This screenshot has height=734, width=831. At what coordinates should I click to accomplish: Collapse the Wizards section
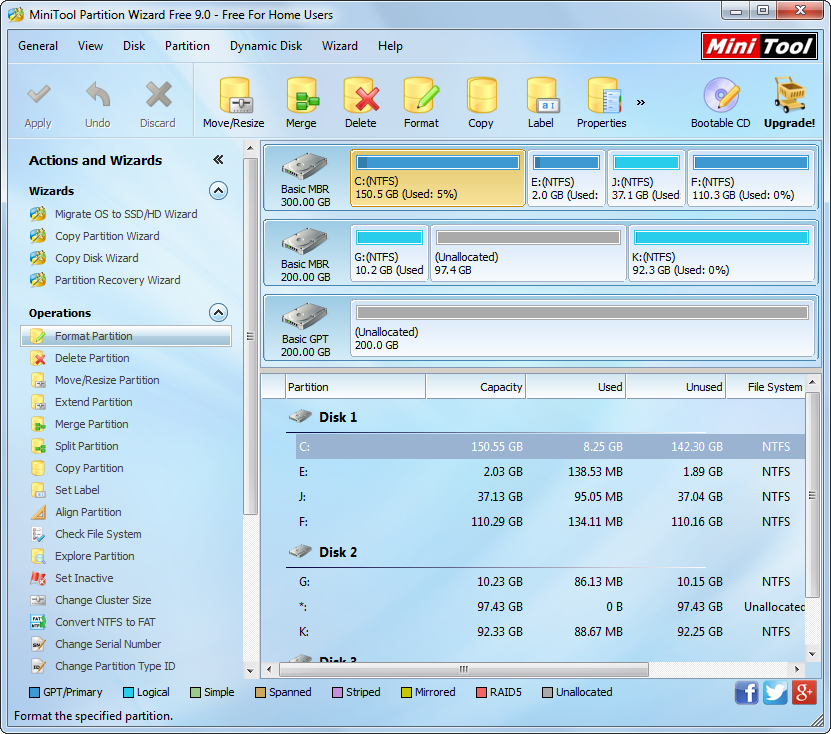click(218, 191)
